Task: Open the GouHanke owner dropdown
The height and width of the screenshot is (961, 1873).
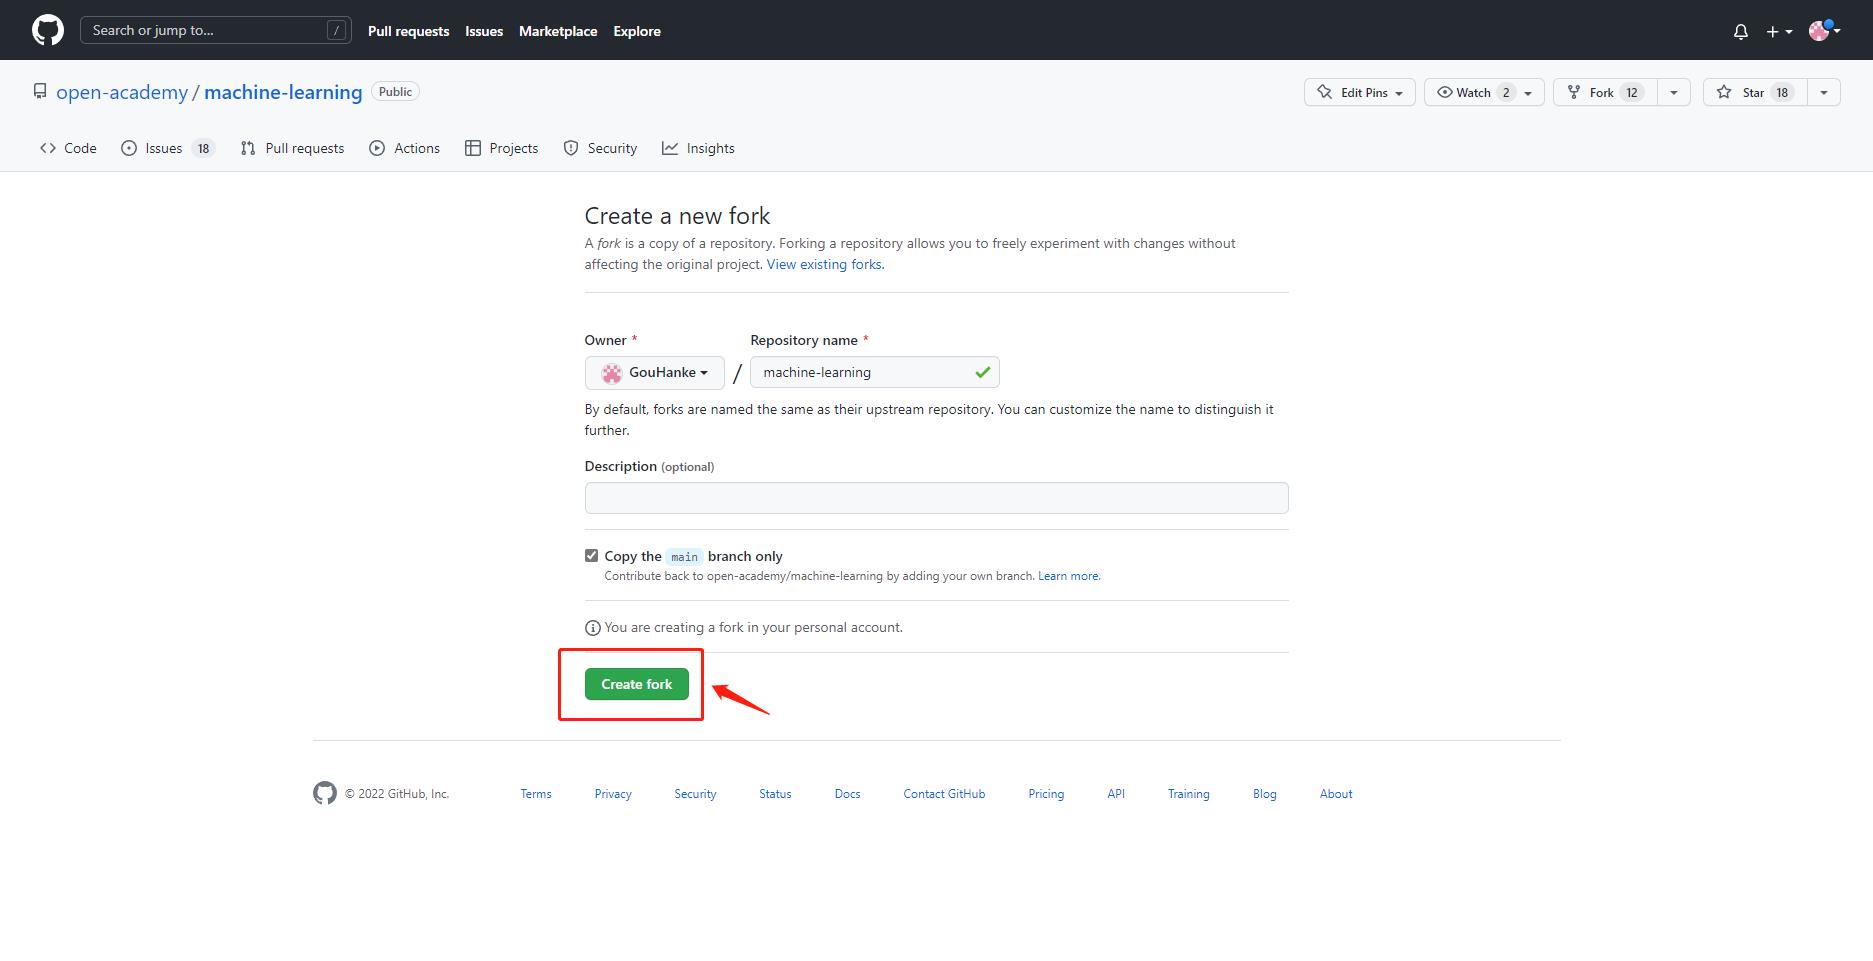Action: pos(655,373)
